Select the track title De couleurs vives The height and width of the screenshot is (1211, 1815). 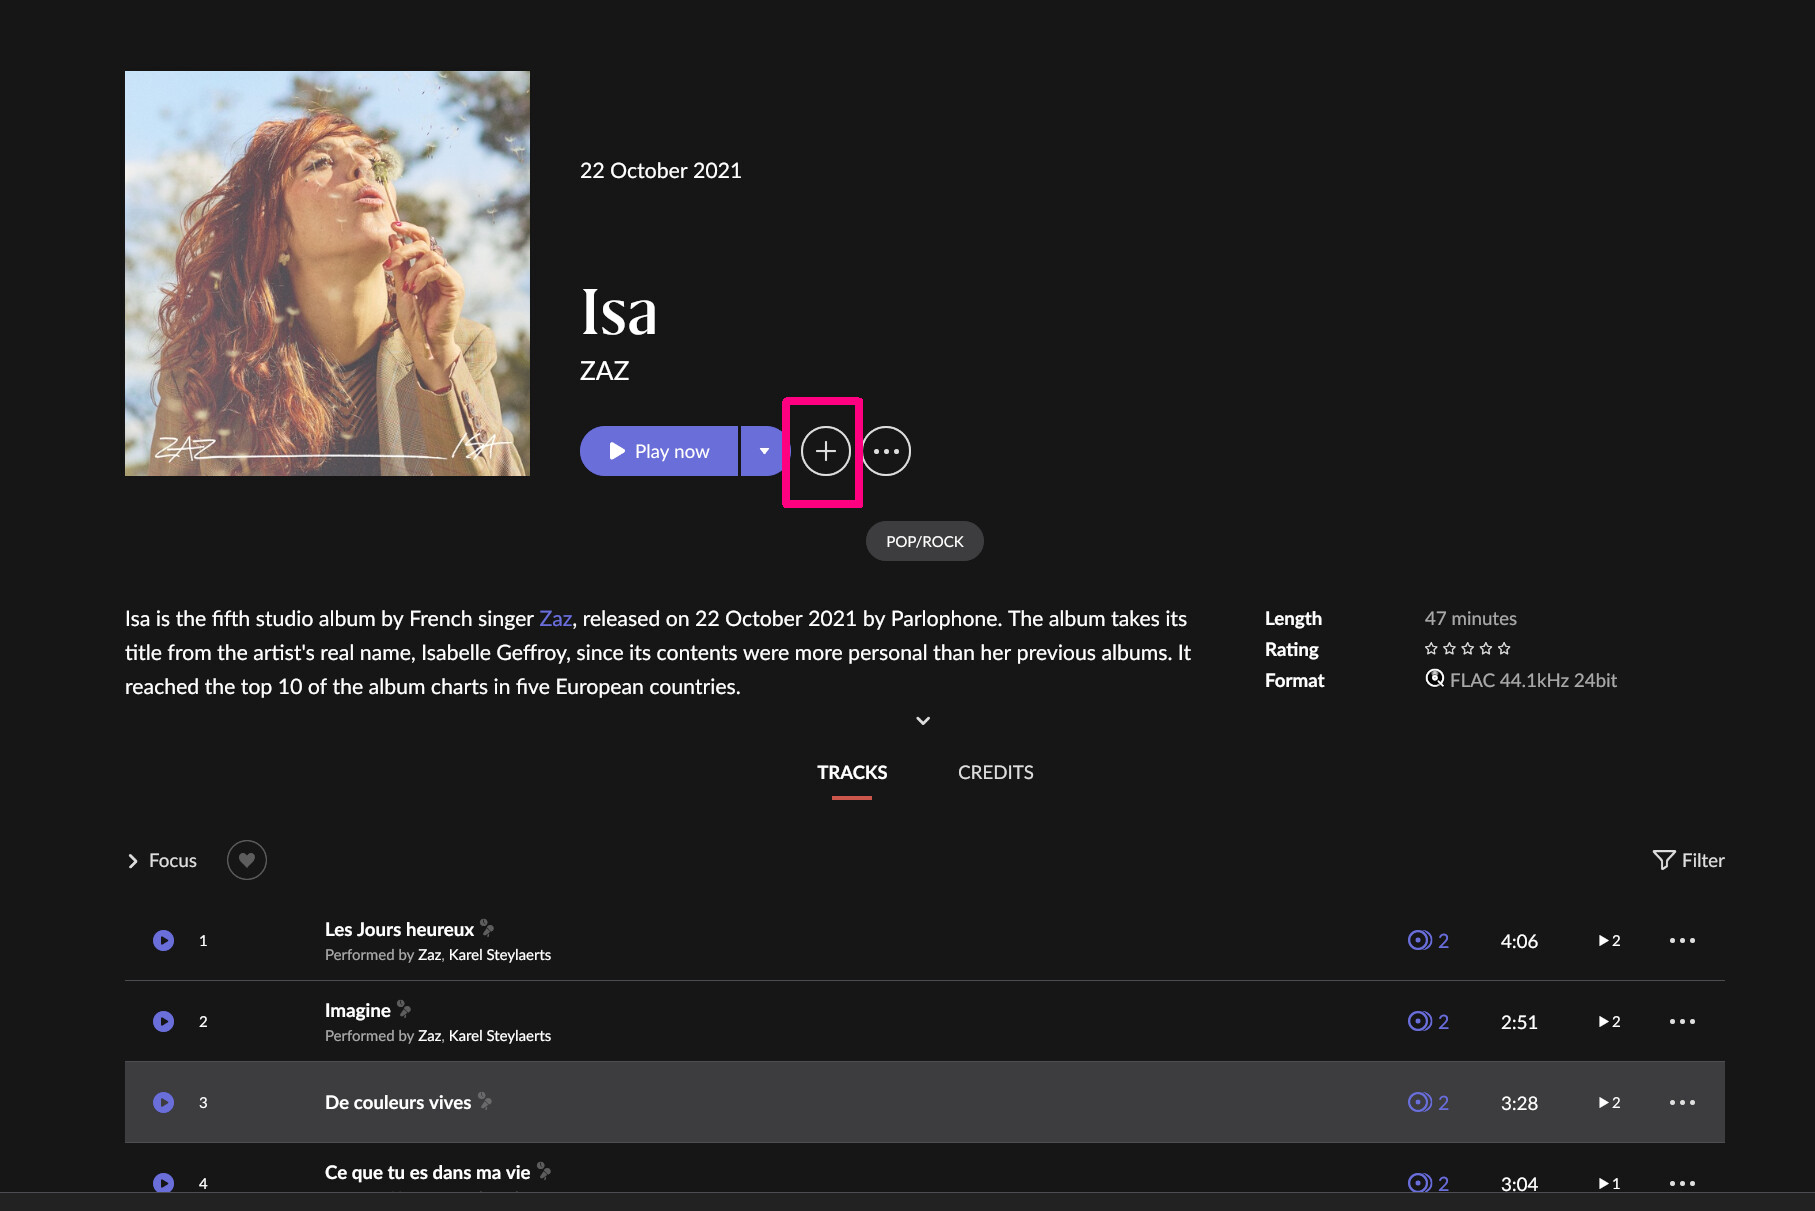coord(398,1103)
